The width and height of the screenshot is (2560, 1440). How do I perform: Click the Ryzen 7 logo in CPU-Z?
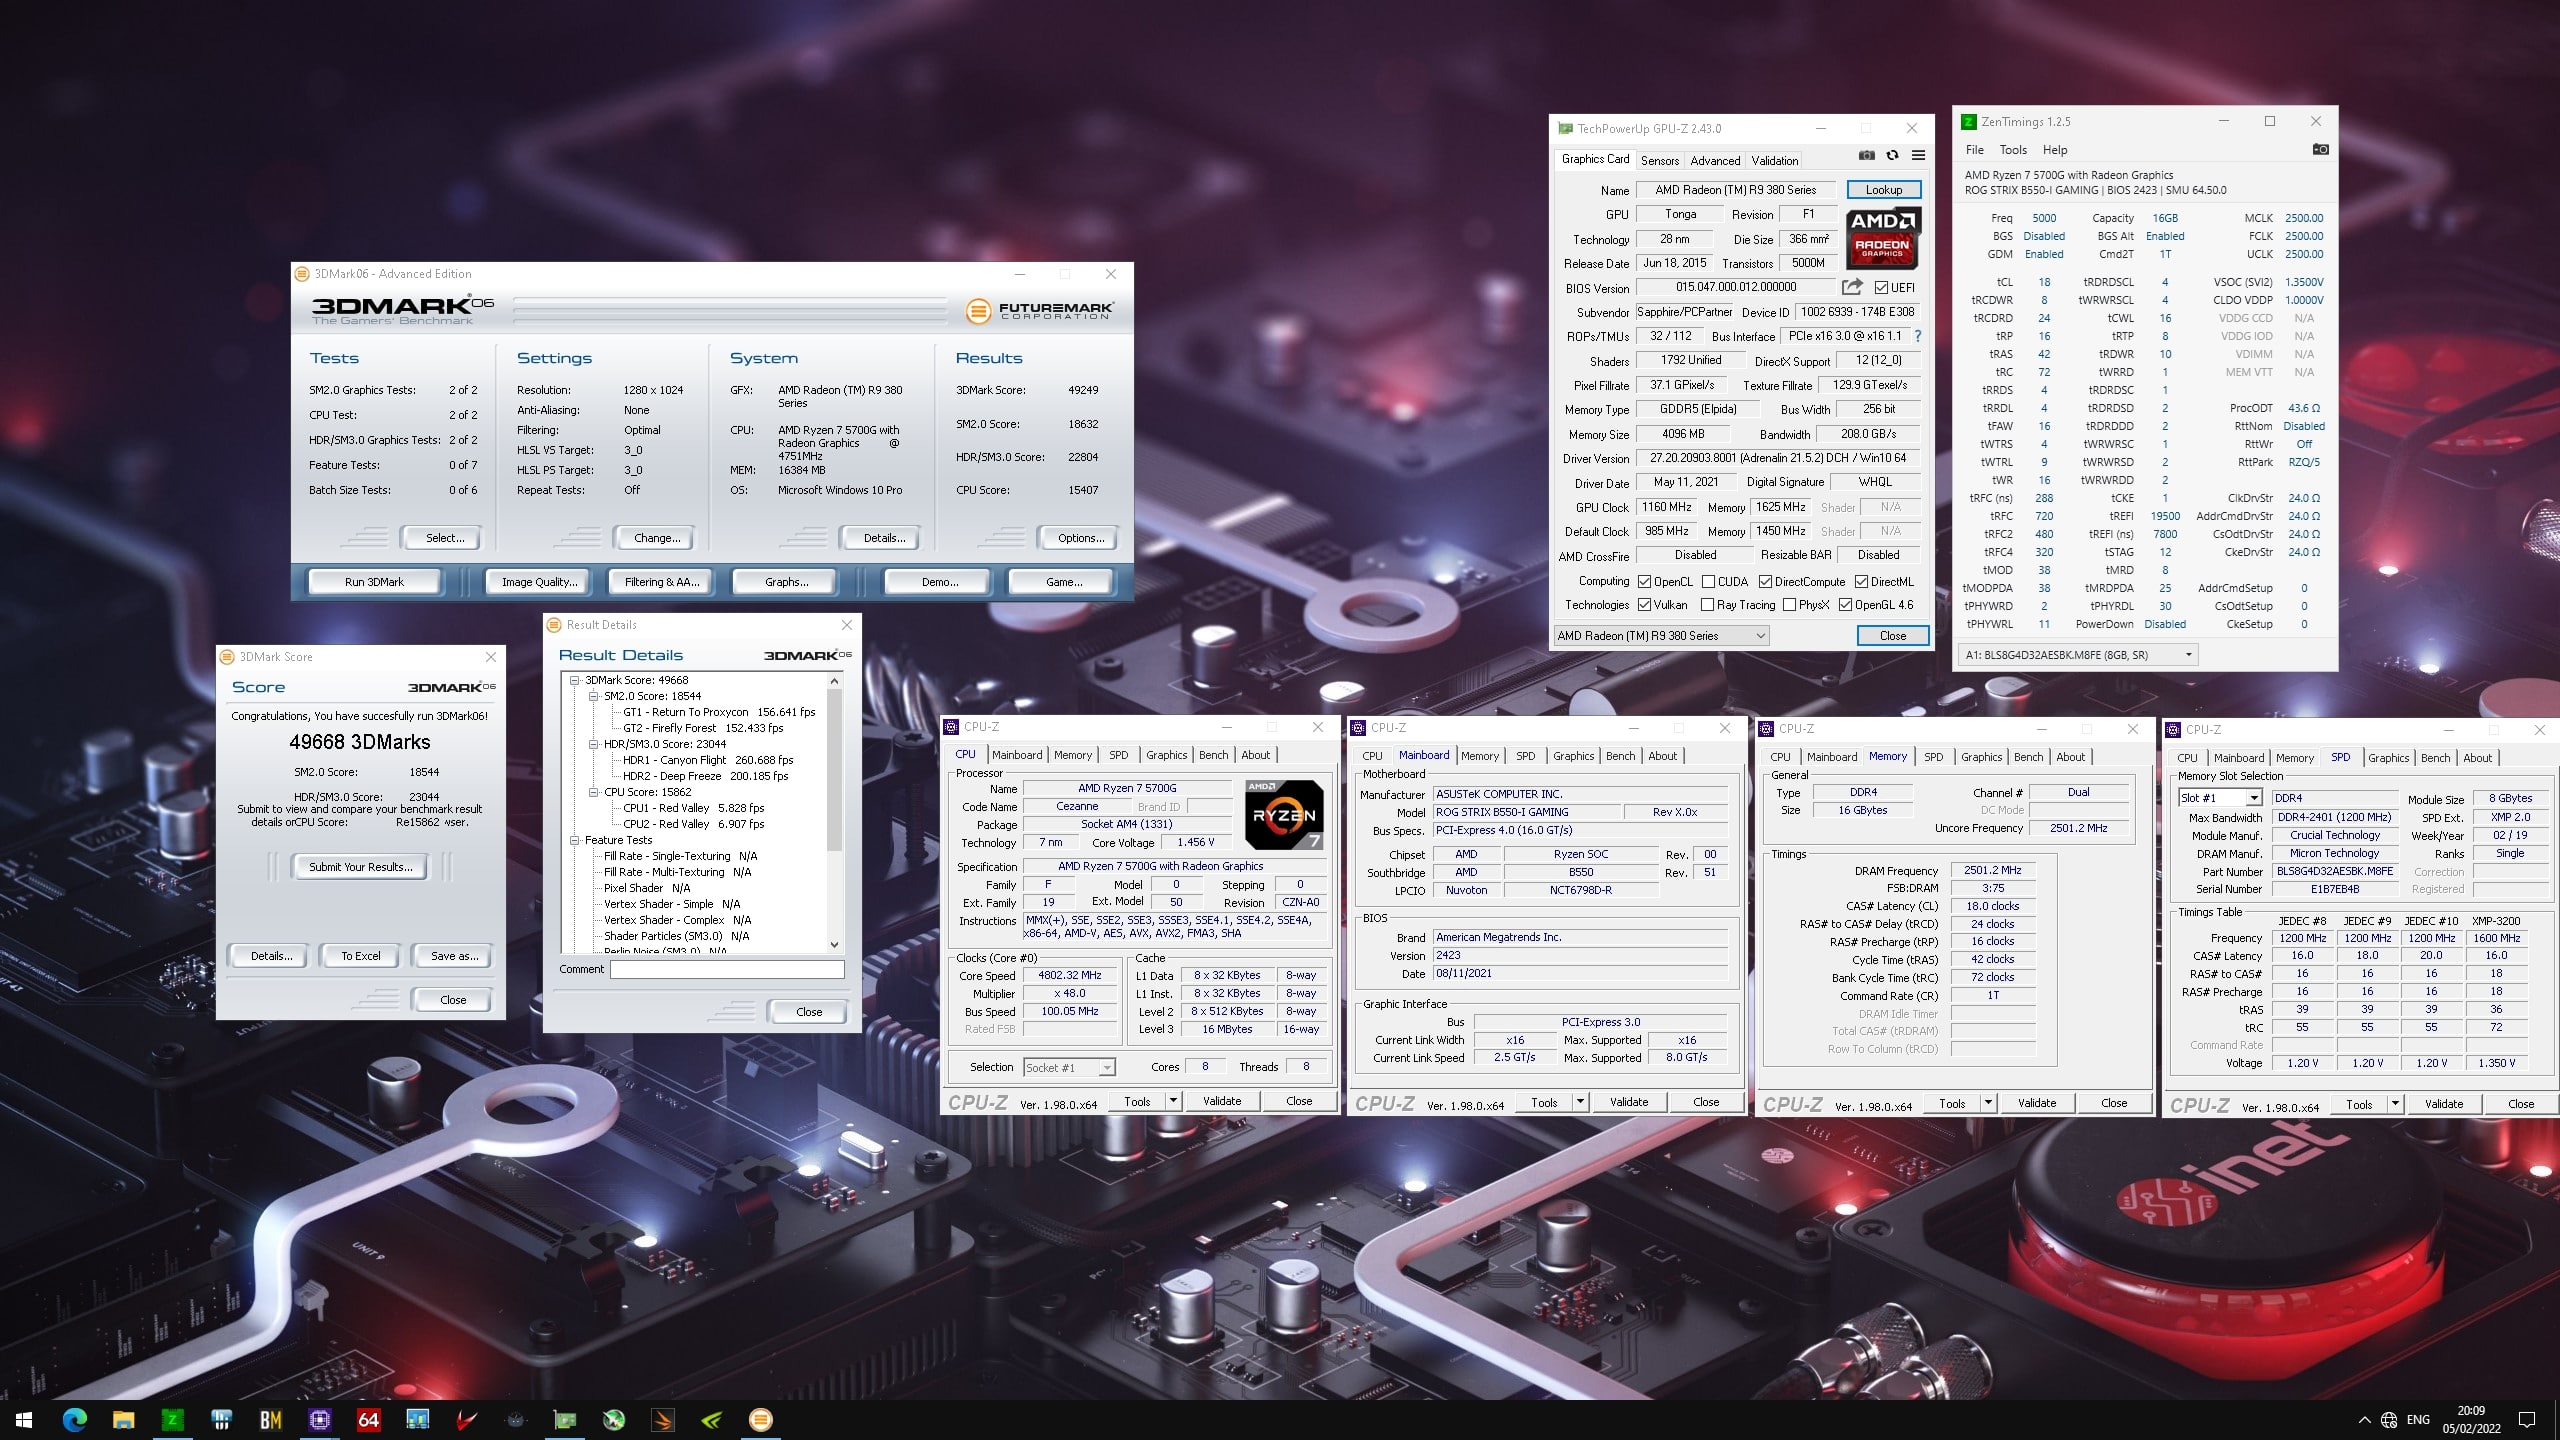[1284, 814]
